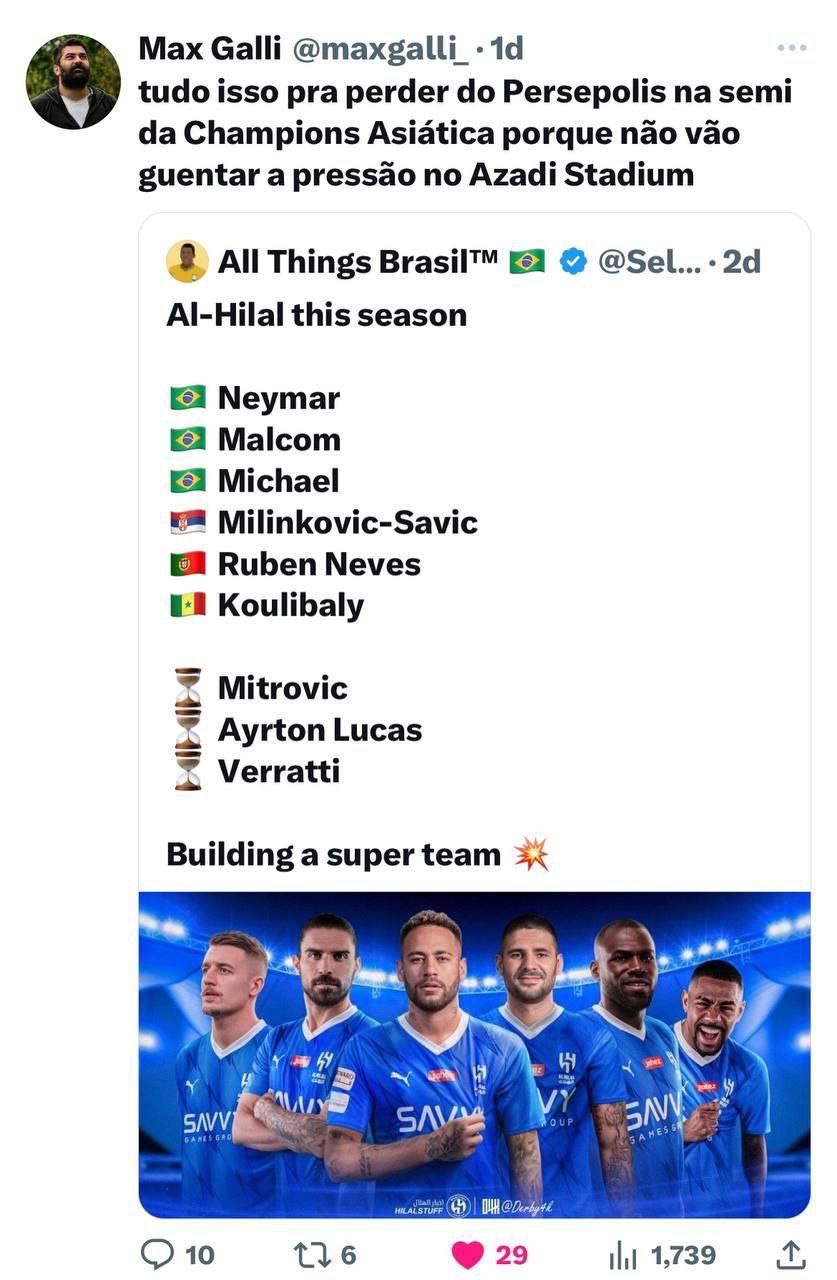Click the blue verified badge

click(x=572, y=262)
